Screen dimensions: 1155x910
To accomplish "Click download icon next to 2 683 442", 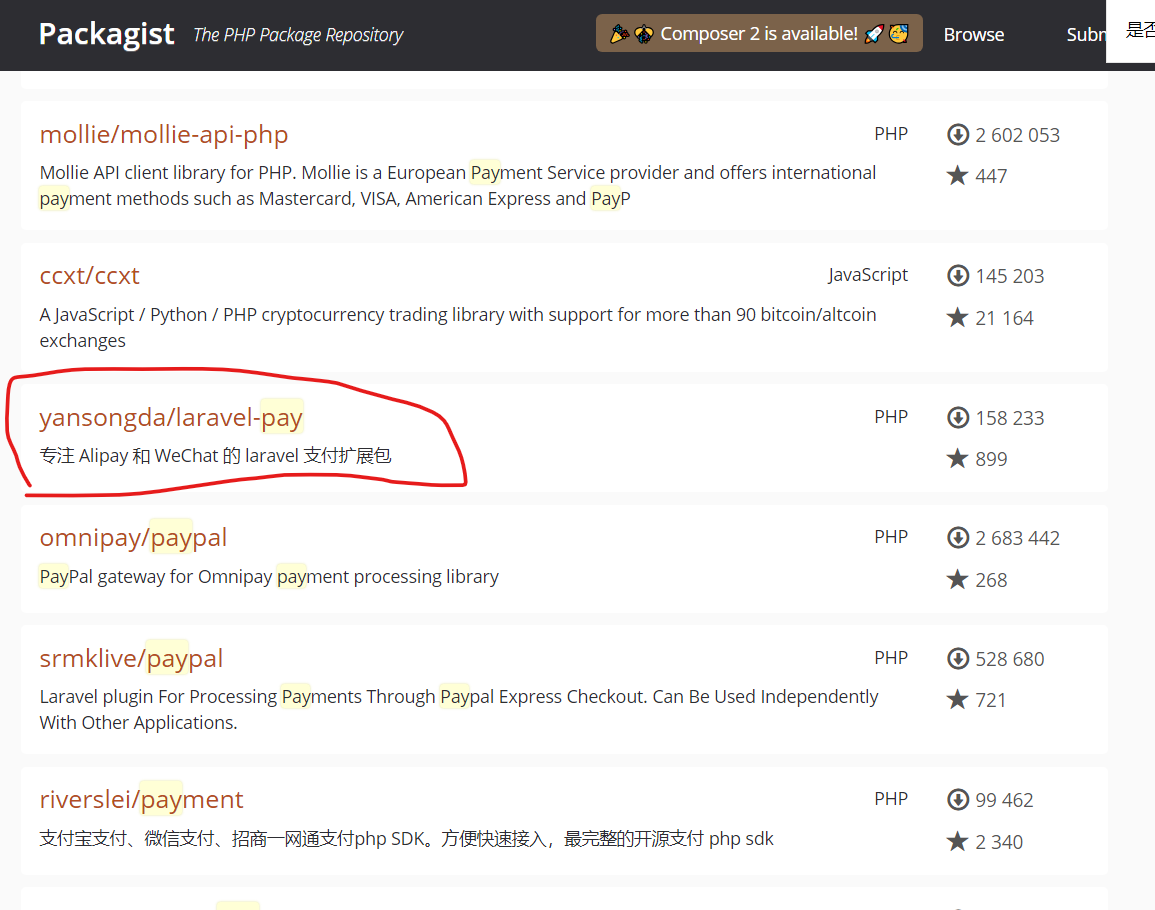I will (x=958, y=538).
